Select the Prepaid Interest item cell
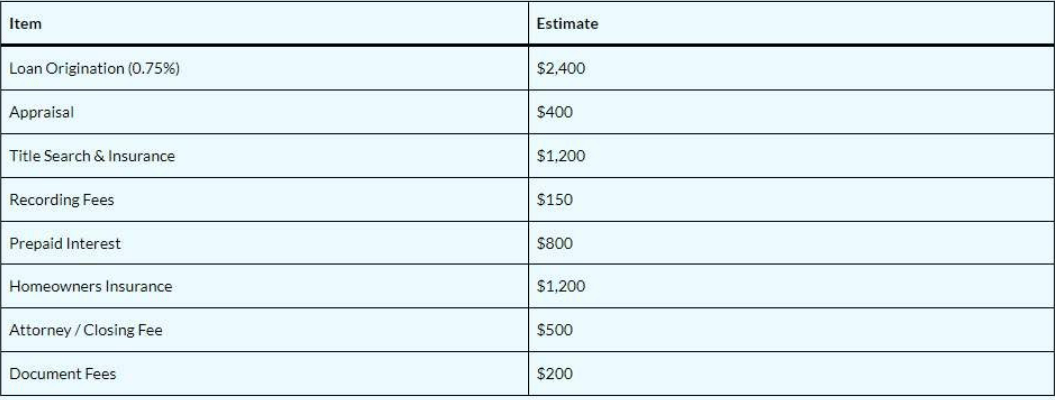The width and height of the screenshot is (1055, 400). [64, 243]
